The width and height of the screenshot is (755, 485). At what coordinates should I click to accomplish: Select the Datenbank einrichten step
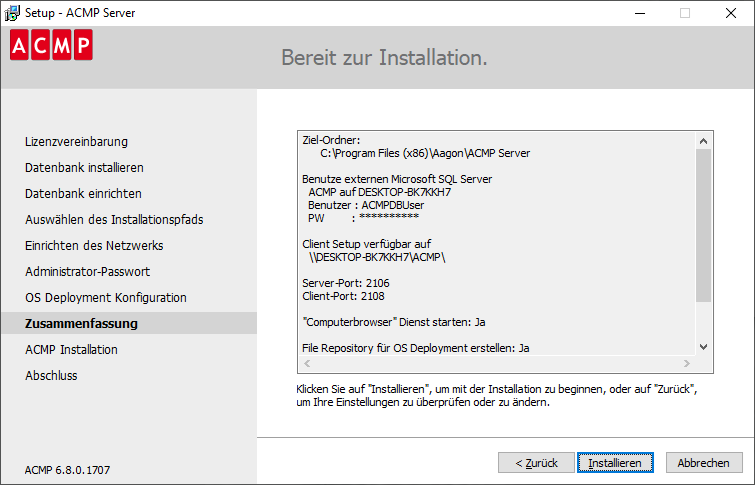(x=83, y=194)
